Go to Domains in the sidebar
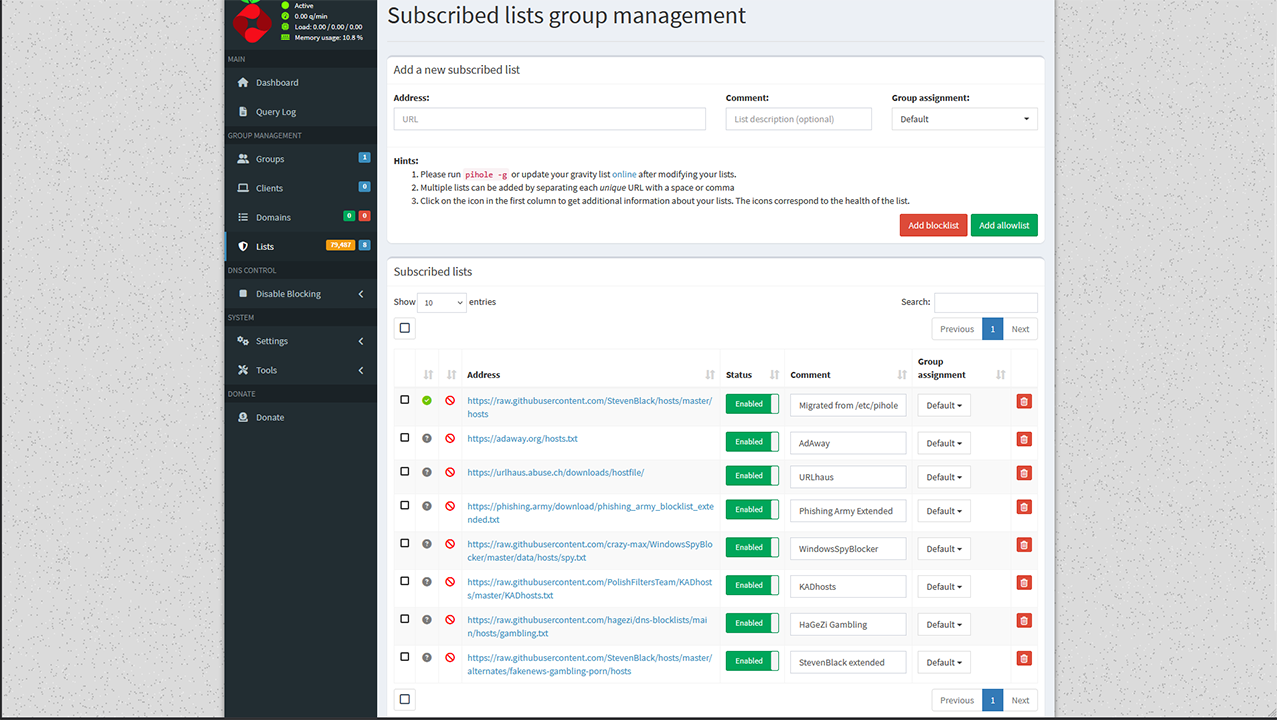 pyautogui.click(x=273, y=217)
